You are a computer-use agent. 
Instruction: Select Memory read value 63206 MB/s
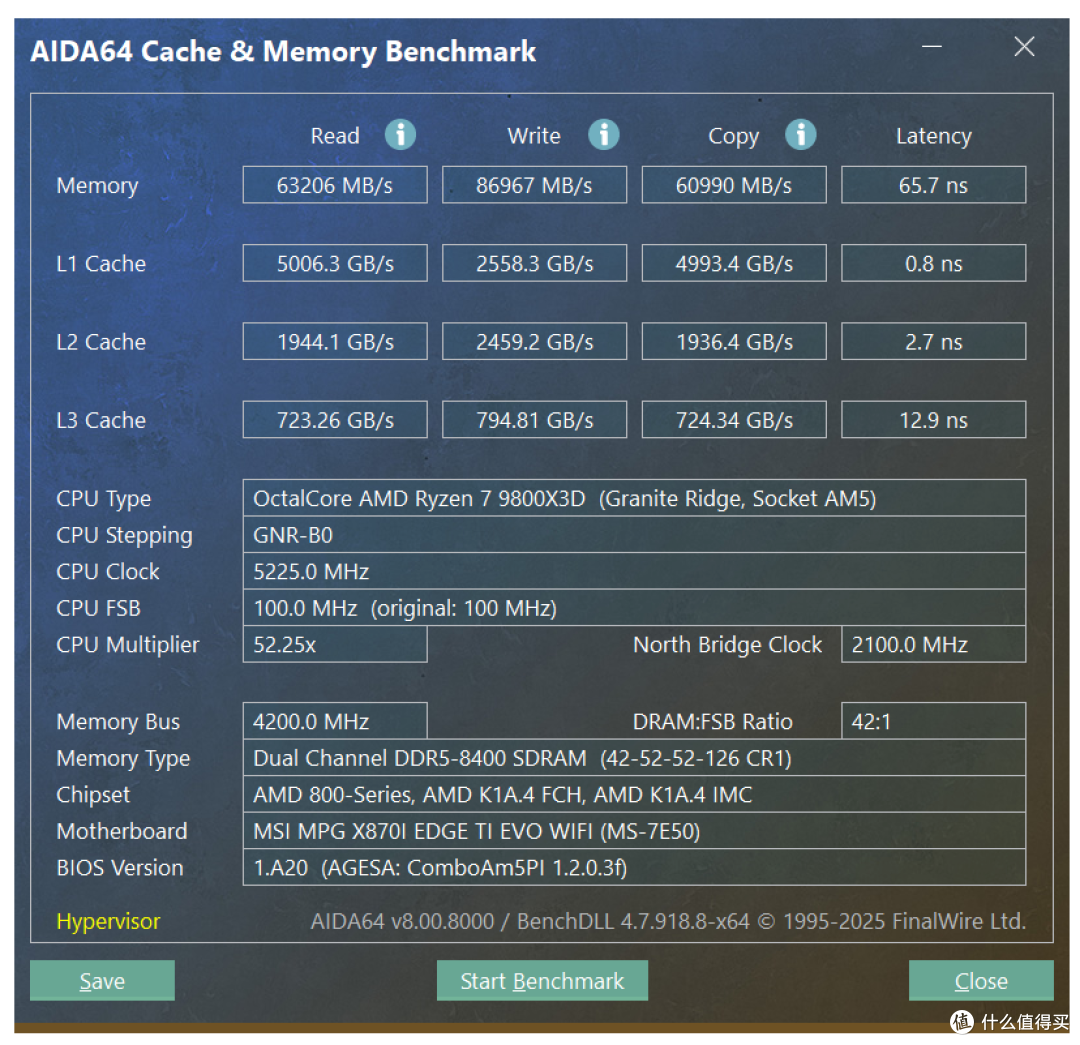tap(335, 185)
